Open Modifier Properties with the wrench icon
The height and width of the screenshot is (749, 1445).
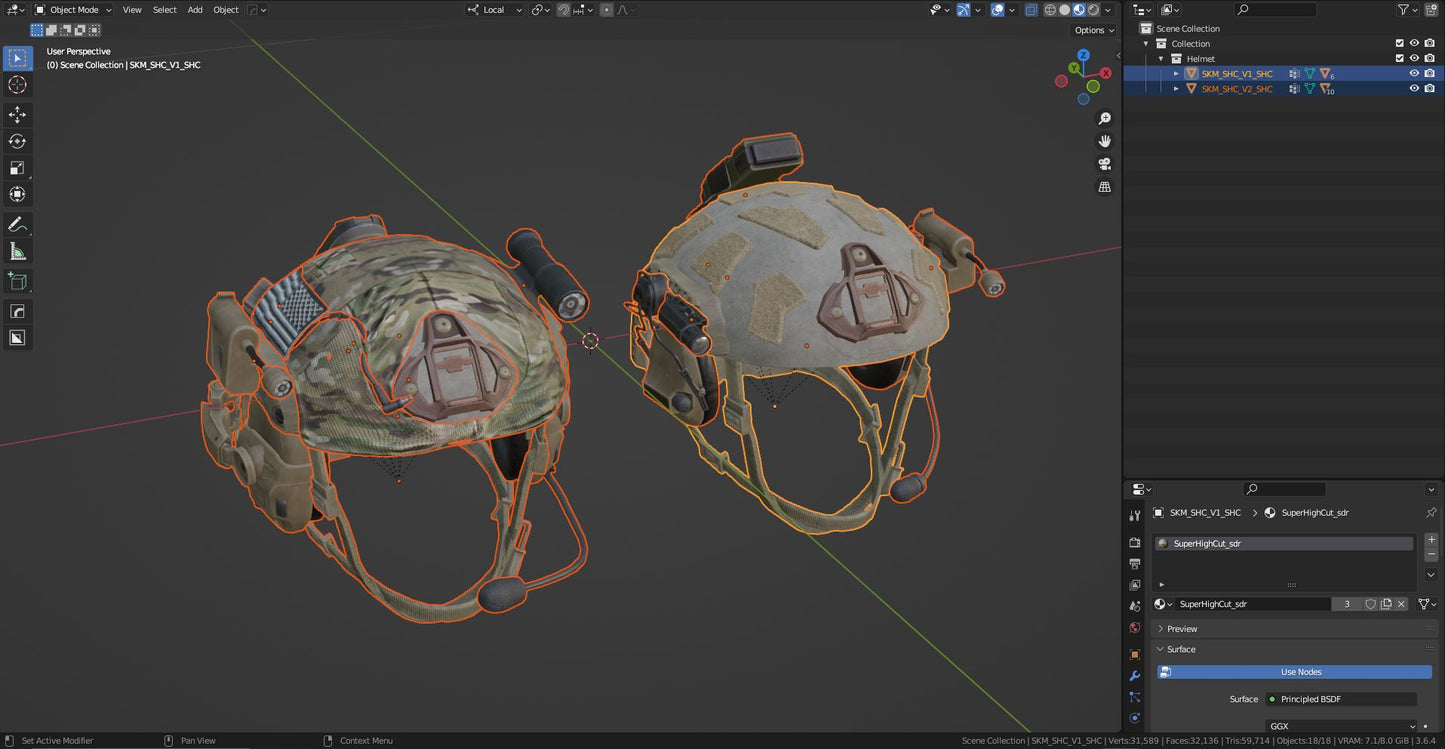coord(1134,676)
